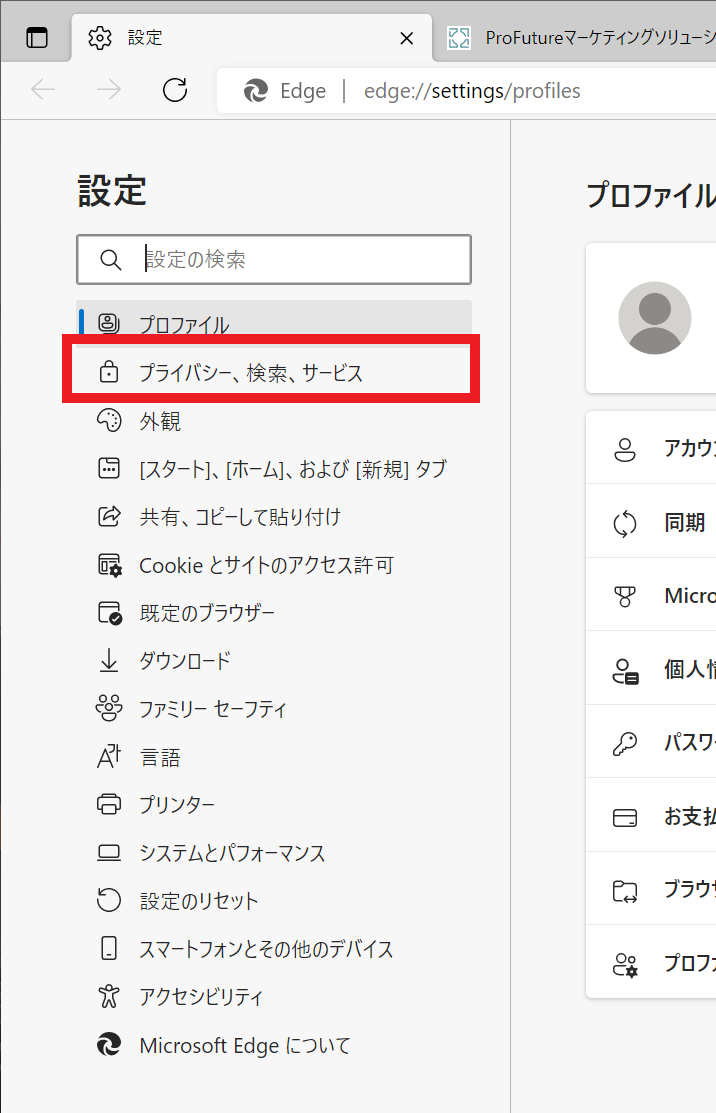716x1113 pixels.
Task: Open [スタート]、[ホーム]、および [新規] タブ settings
Action: (274, 469)
